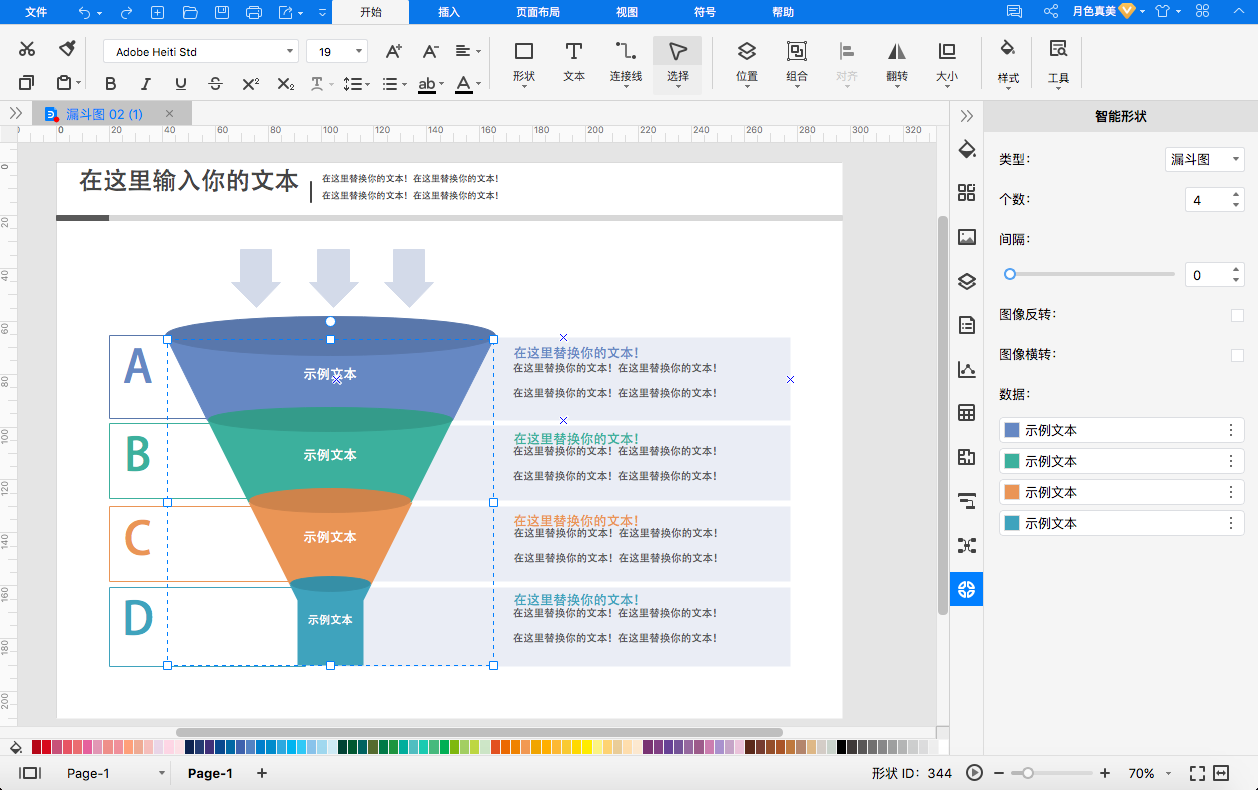
Task: Toggle Italic formatting
Action: click(x=146, y=84)
